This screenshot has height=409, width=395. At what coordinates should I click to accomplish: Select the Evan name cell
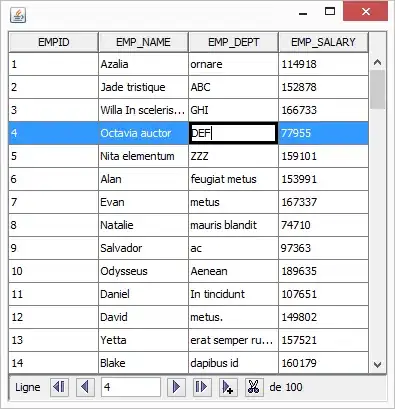pos(143,202)
